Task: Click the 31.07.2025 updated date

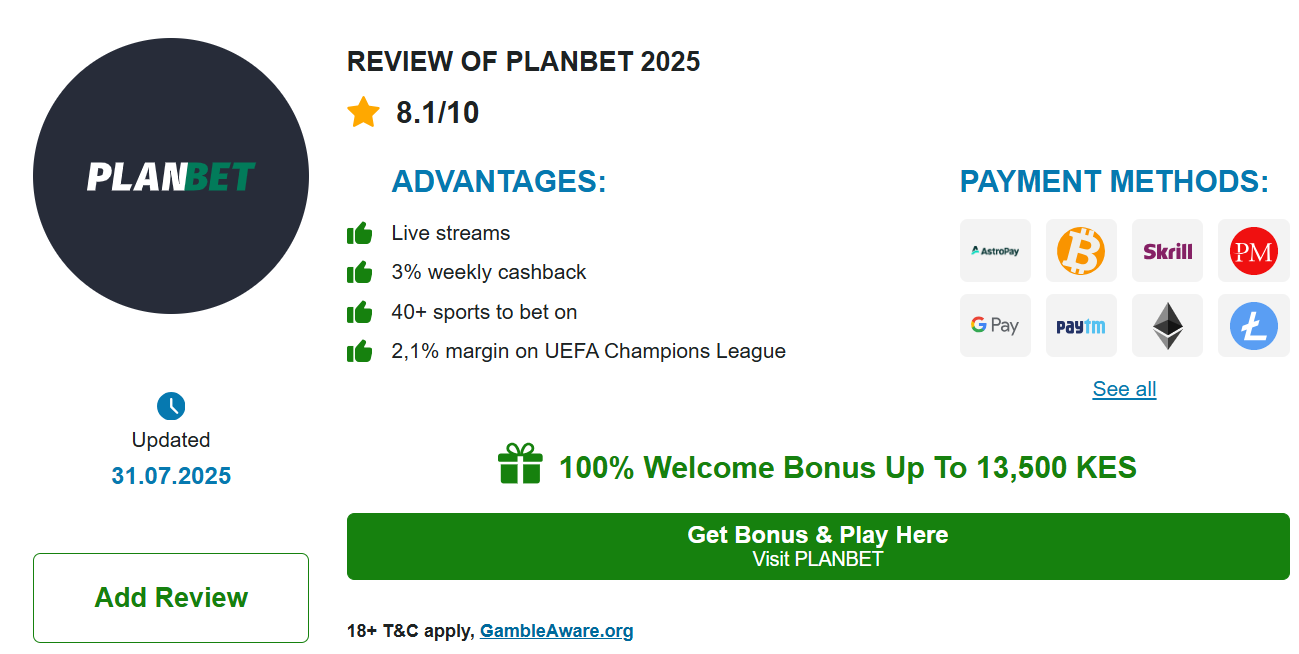Action: [x=171, y=476]
